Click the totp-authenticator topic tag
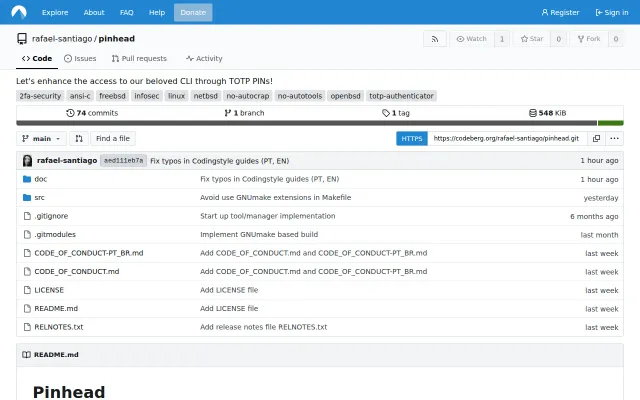This screenshot has height=400, width=640. [401, 96]
